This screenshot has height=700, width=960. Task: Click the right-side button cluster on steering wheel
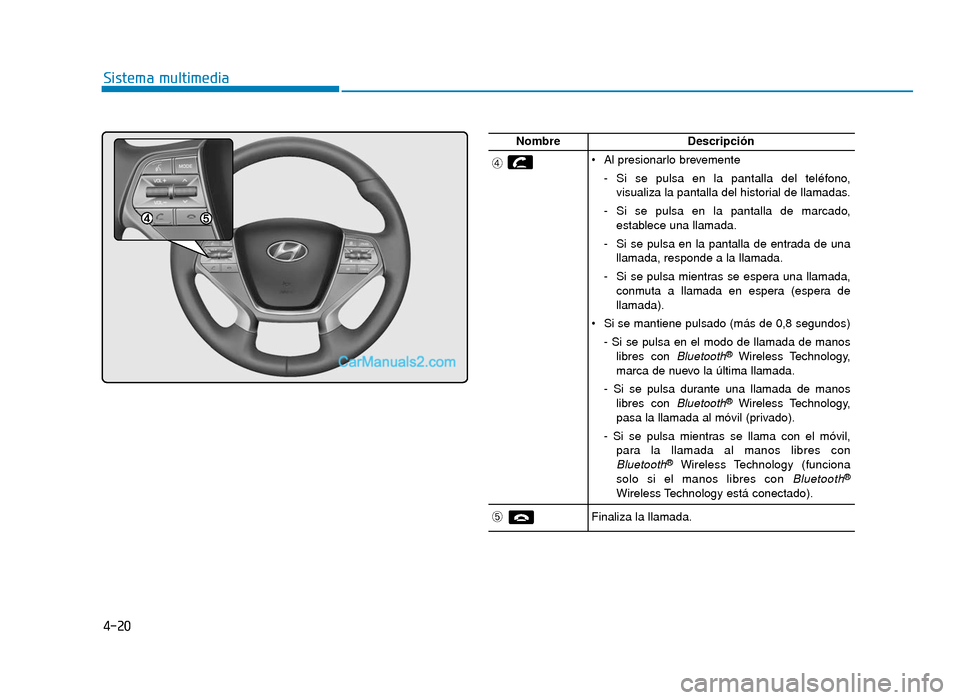[356, 255]
